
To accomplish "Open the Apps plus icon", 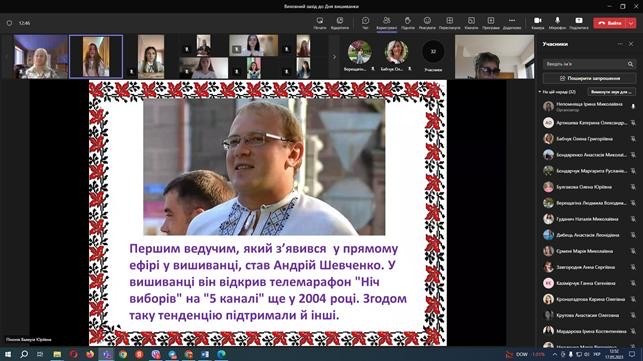I will (x=490, y=23).
